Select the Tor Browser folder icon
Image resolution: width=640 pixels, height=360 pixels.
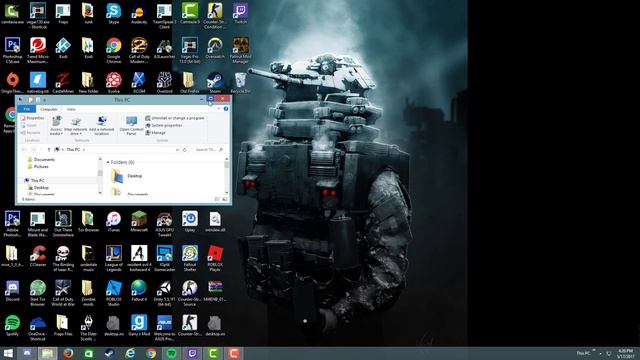tap(88, 221)
